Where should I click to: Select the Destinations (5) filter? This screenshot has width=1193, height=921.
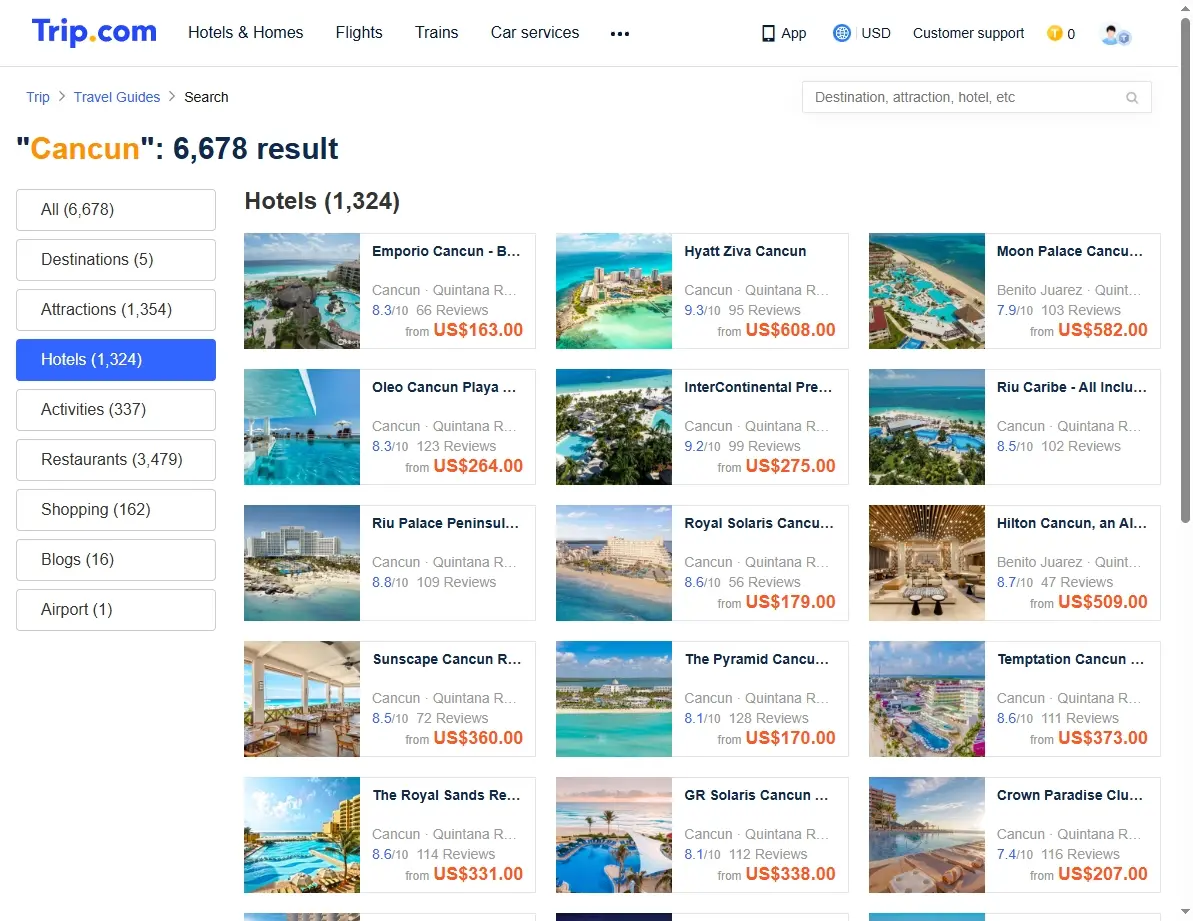[116, 259]
